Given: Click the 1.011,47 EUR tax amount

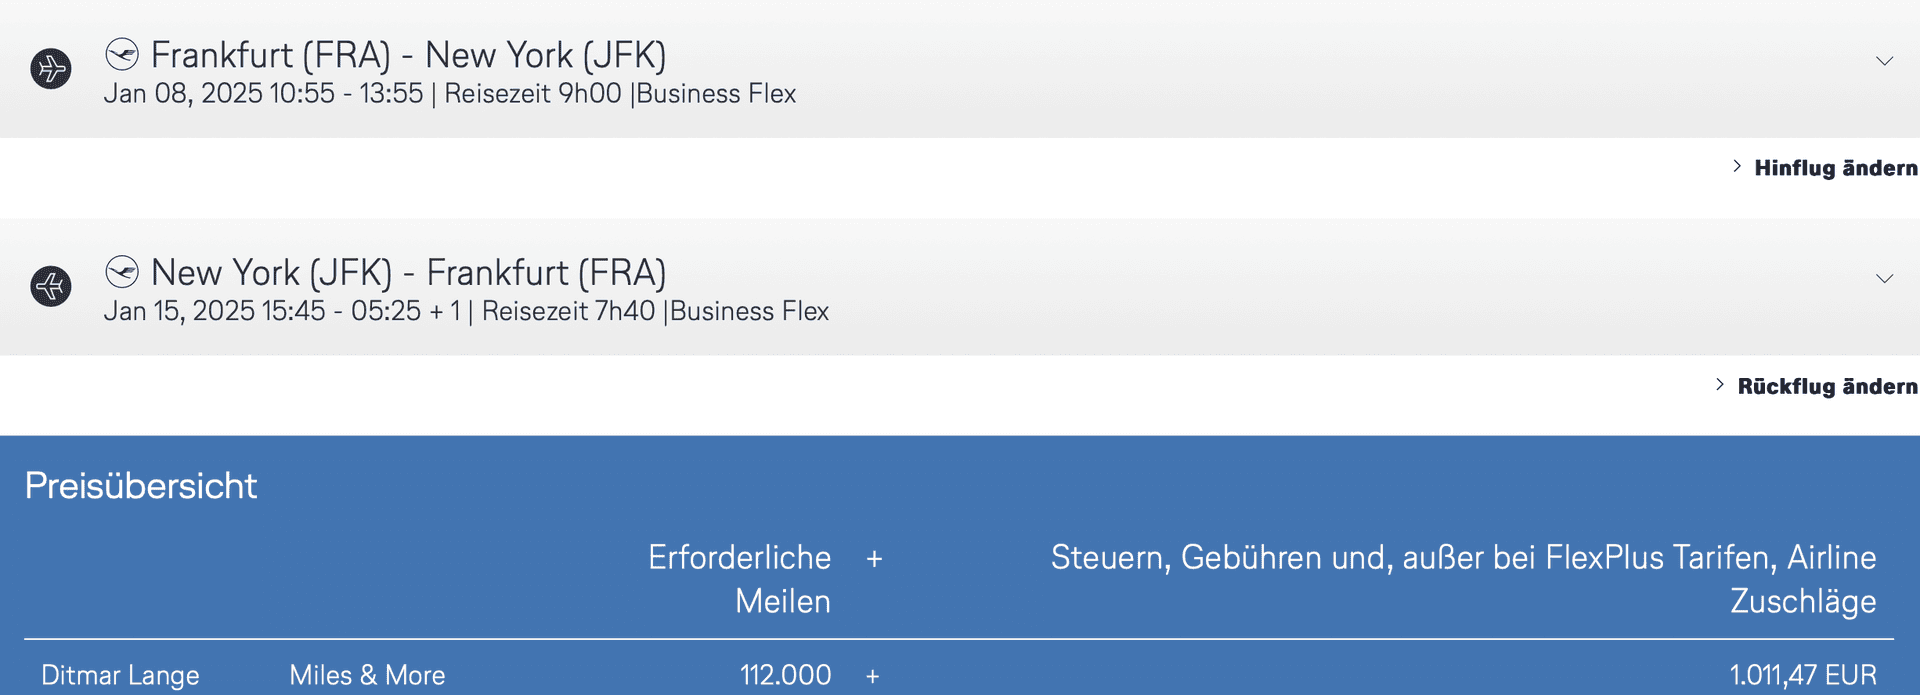Looking at the screenshot, I should click(1802, 676).
